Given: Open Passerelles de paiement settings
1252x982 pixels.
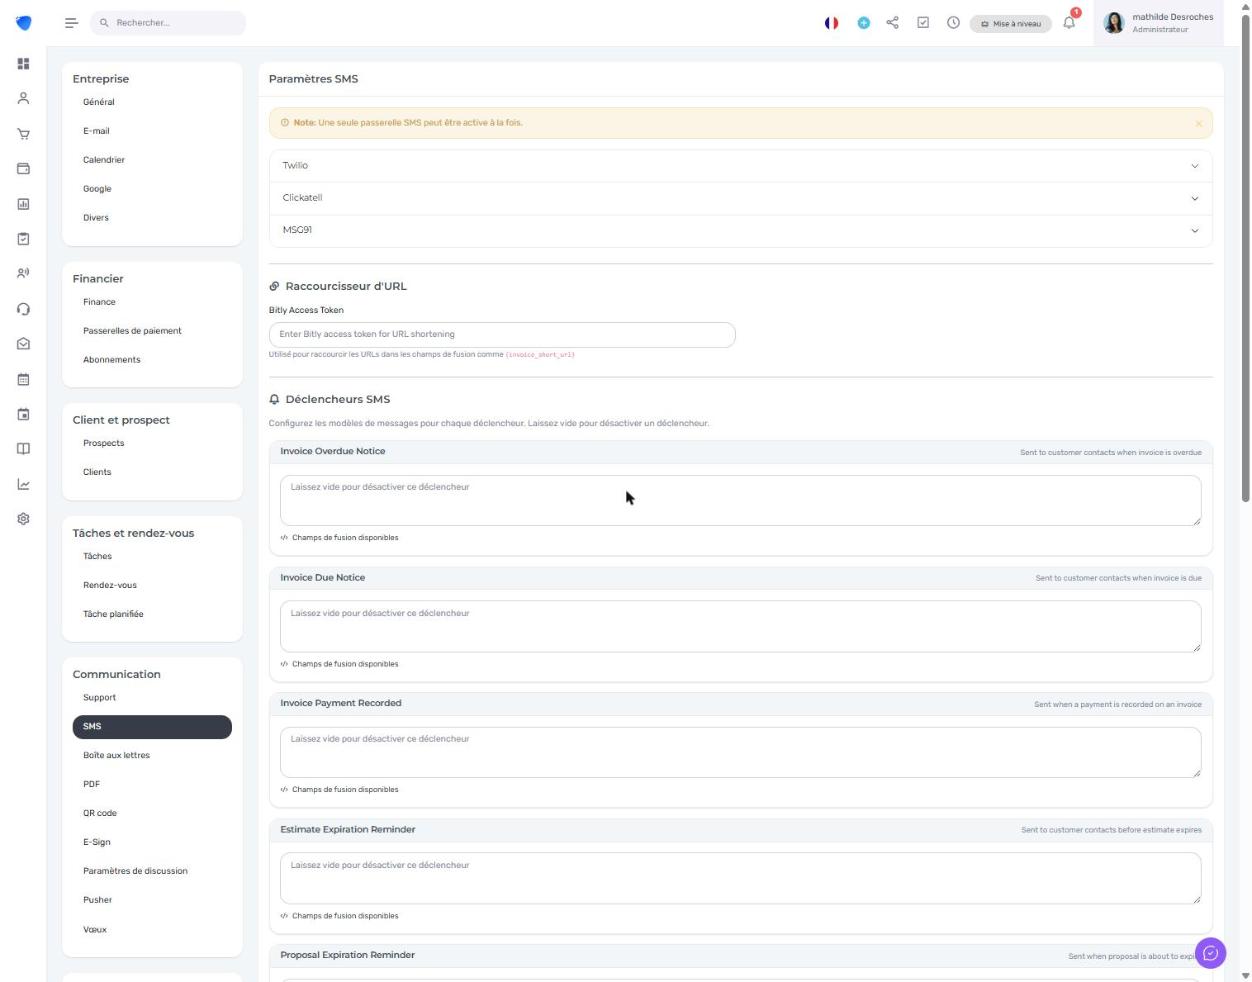Looking at the screenshot, I should (132, 331).
